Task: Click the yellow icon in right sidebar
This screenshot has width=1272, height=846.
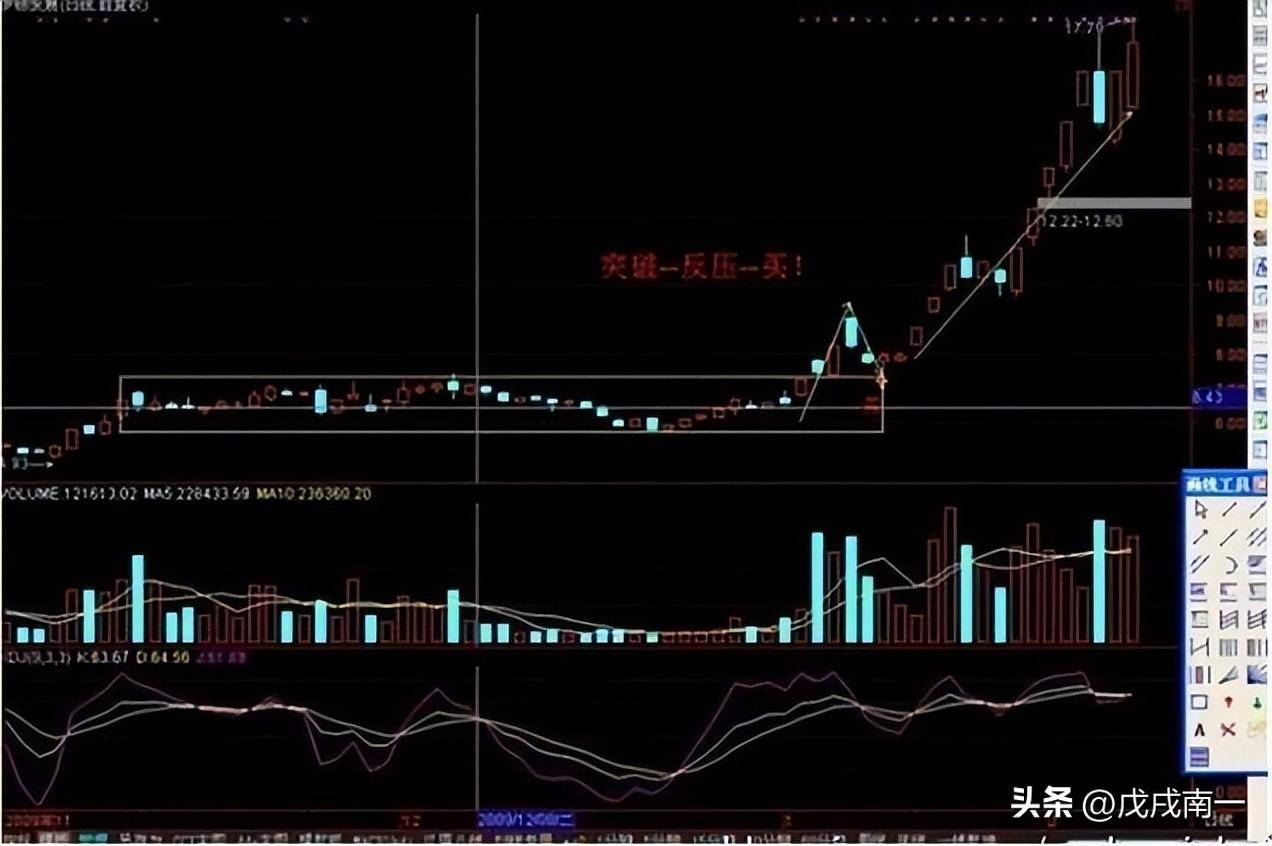Action: (1260, 207)
